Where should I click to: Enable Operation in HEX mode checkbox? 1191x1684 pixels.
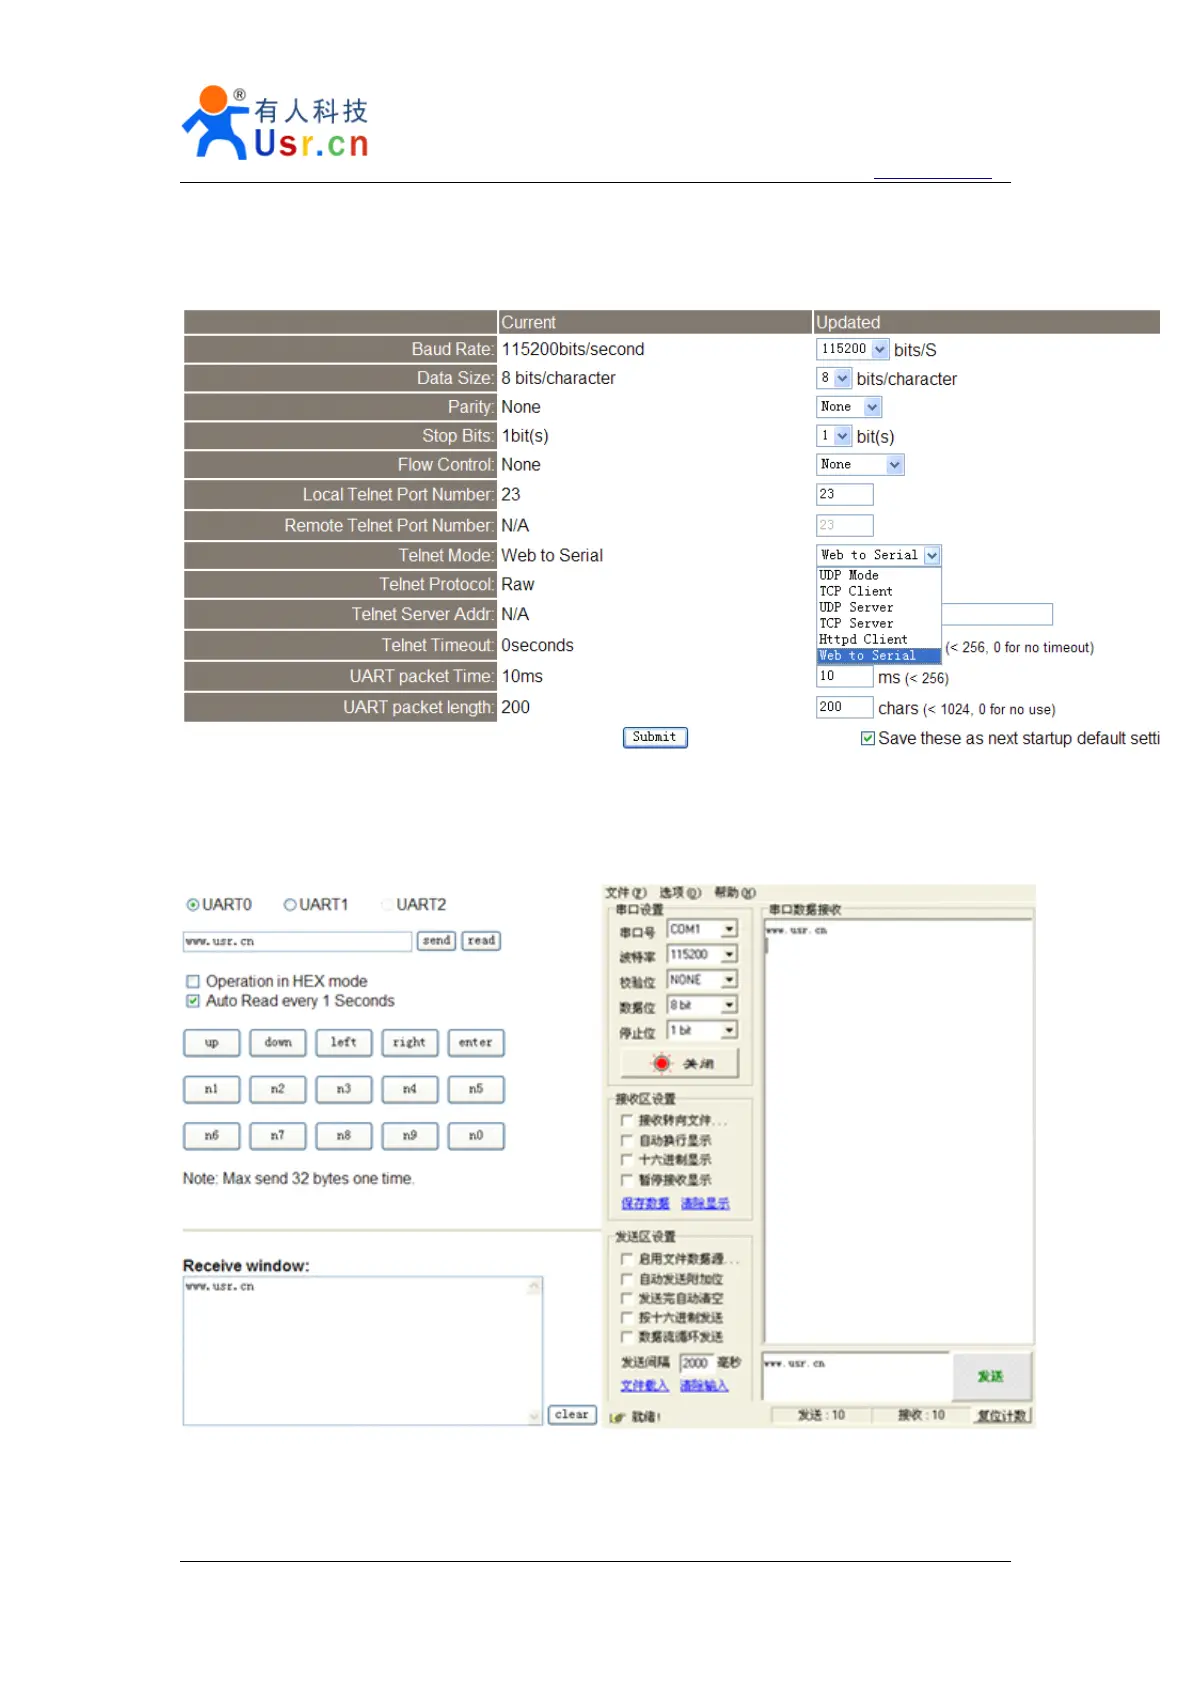(x=193, y=982)
